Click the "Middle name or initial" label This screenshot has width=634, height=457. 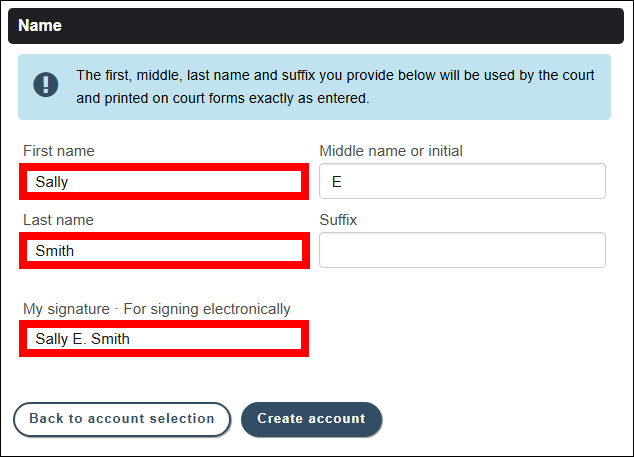pyautogui.click(x=391, y=151)
